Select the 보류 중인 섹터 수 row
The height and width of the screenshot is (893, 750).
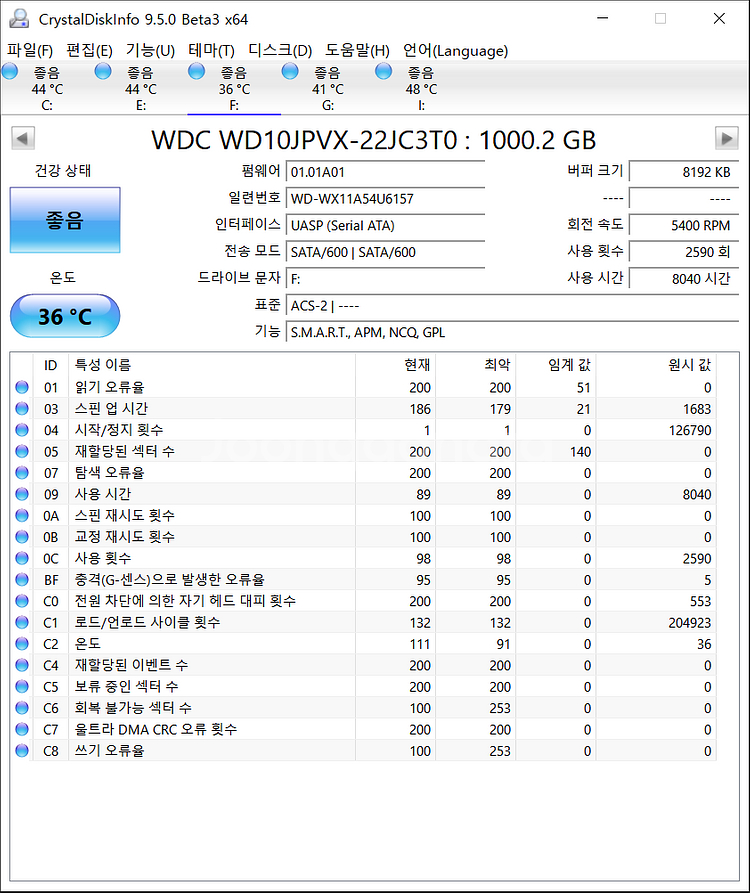363,686
